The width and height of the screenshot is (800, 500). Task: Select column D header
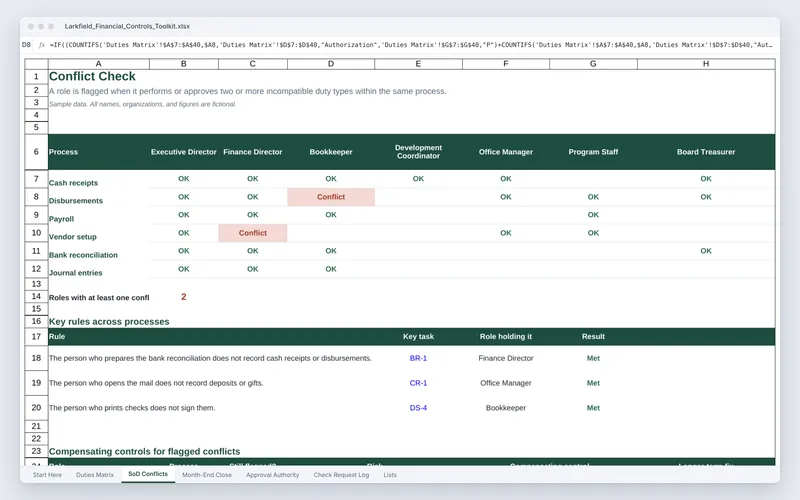coord(331,64)
